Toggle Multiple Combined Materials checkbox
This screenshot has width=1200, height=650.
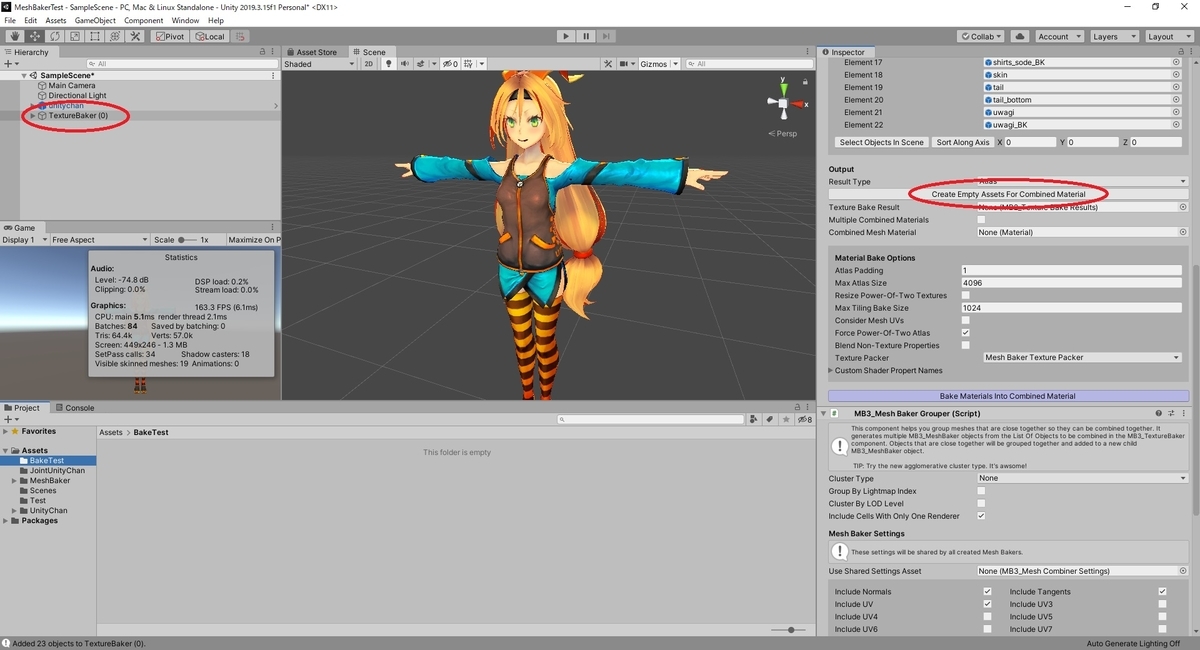(981, 220)
